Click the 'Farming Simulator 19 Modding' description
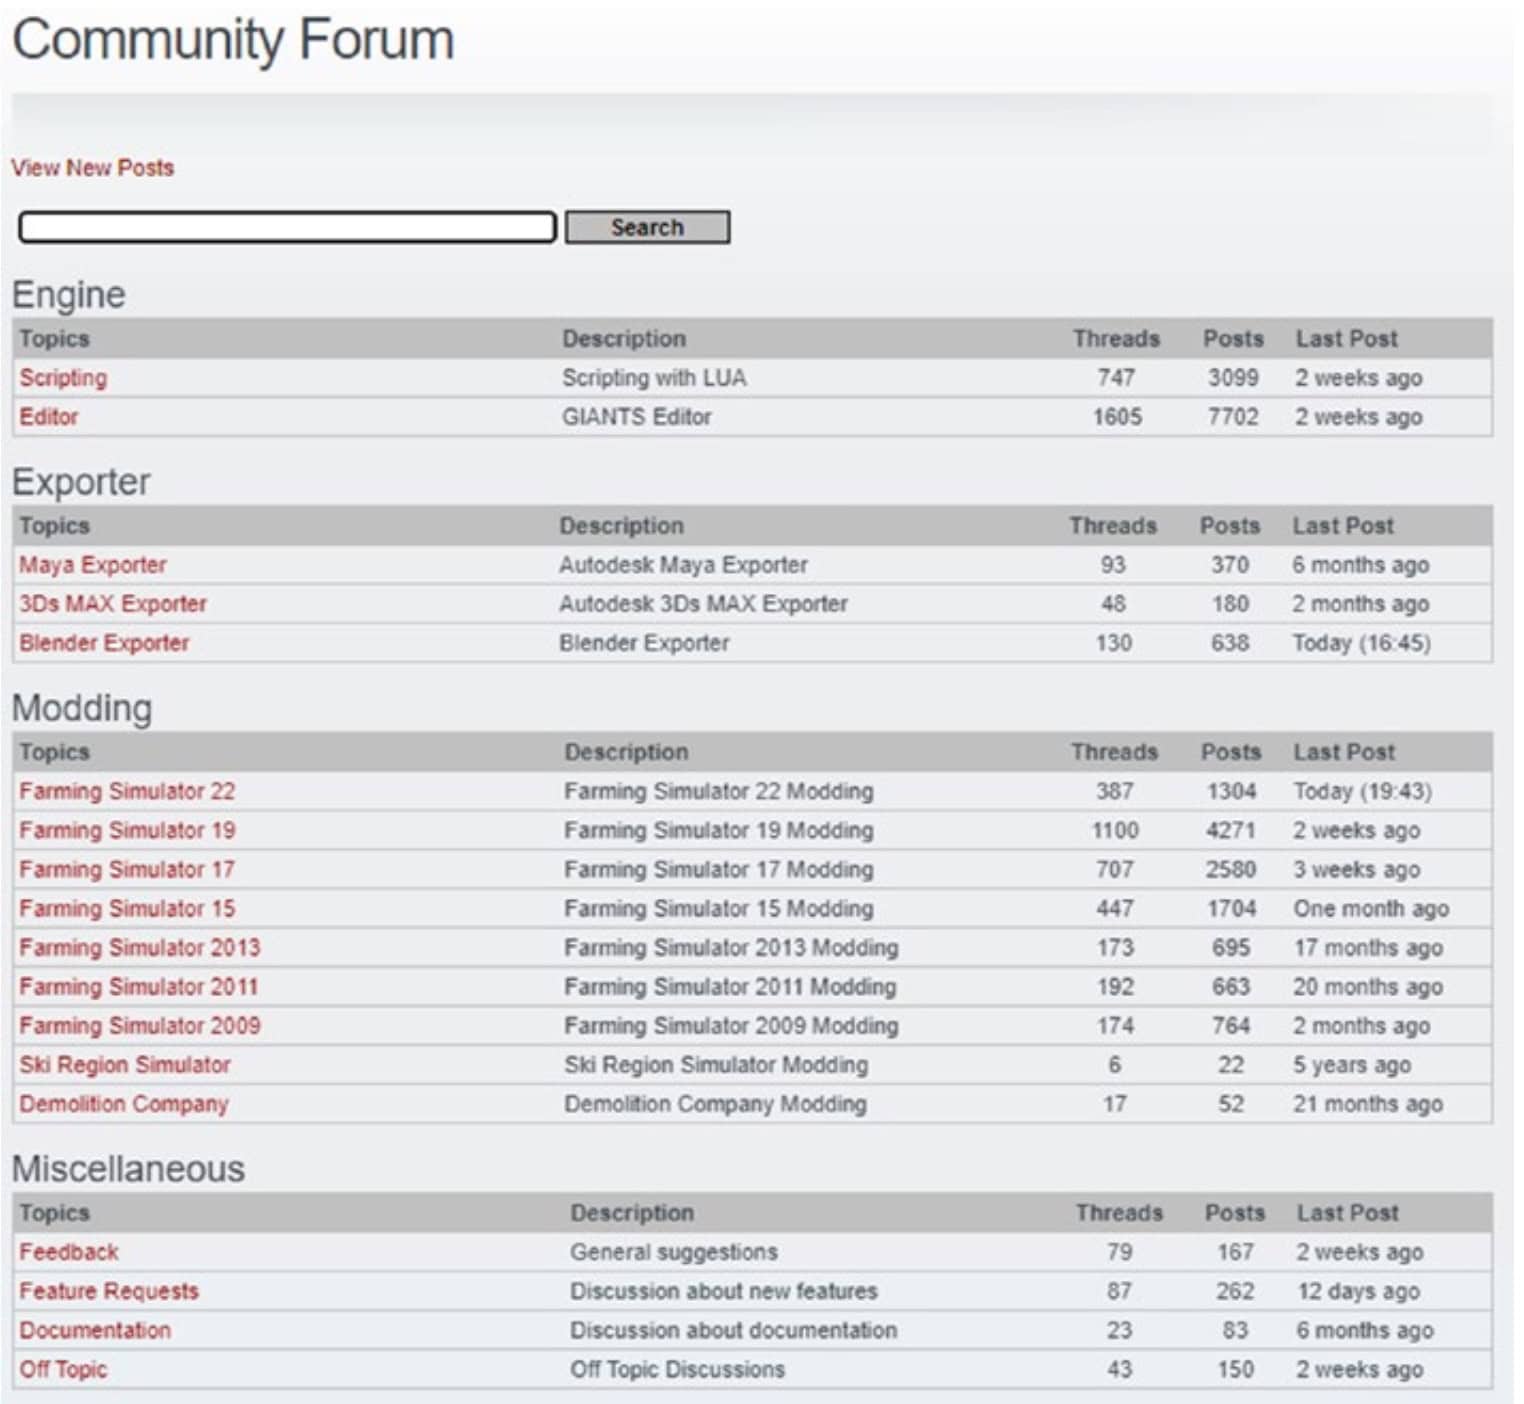 [x=718, y=830]
